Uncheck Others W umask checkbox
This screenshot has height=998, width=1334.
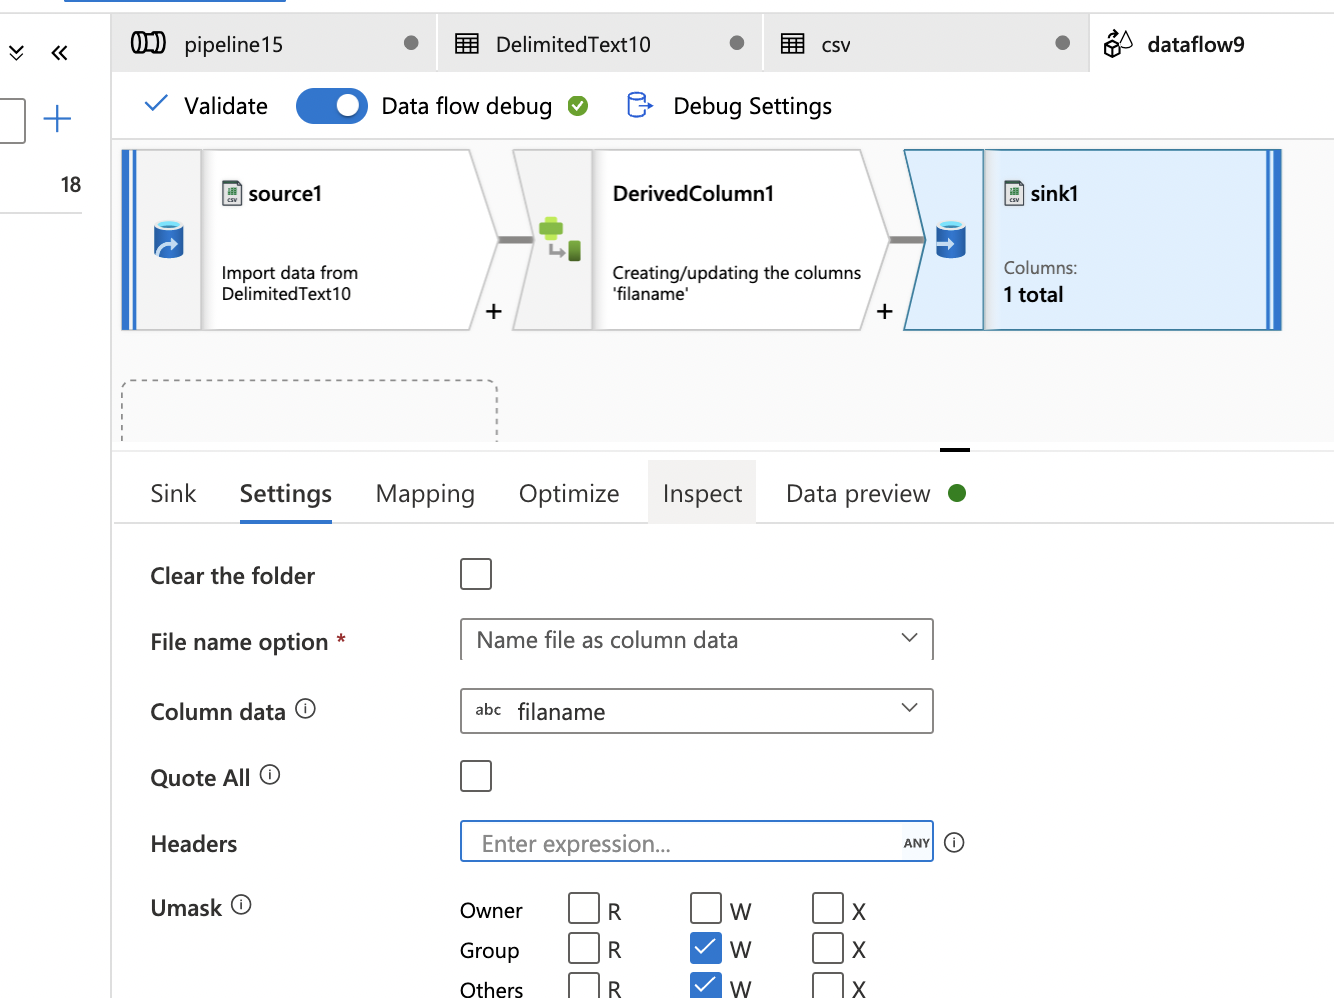tap(706, 985)
